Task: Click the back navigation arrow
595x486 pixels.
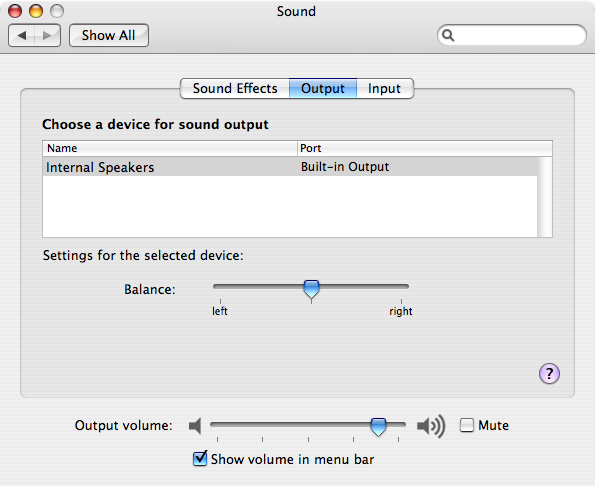Action: (22, 36)
